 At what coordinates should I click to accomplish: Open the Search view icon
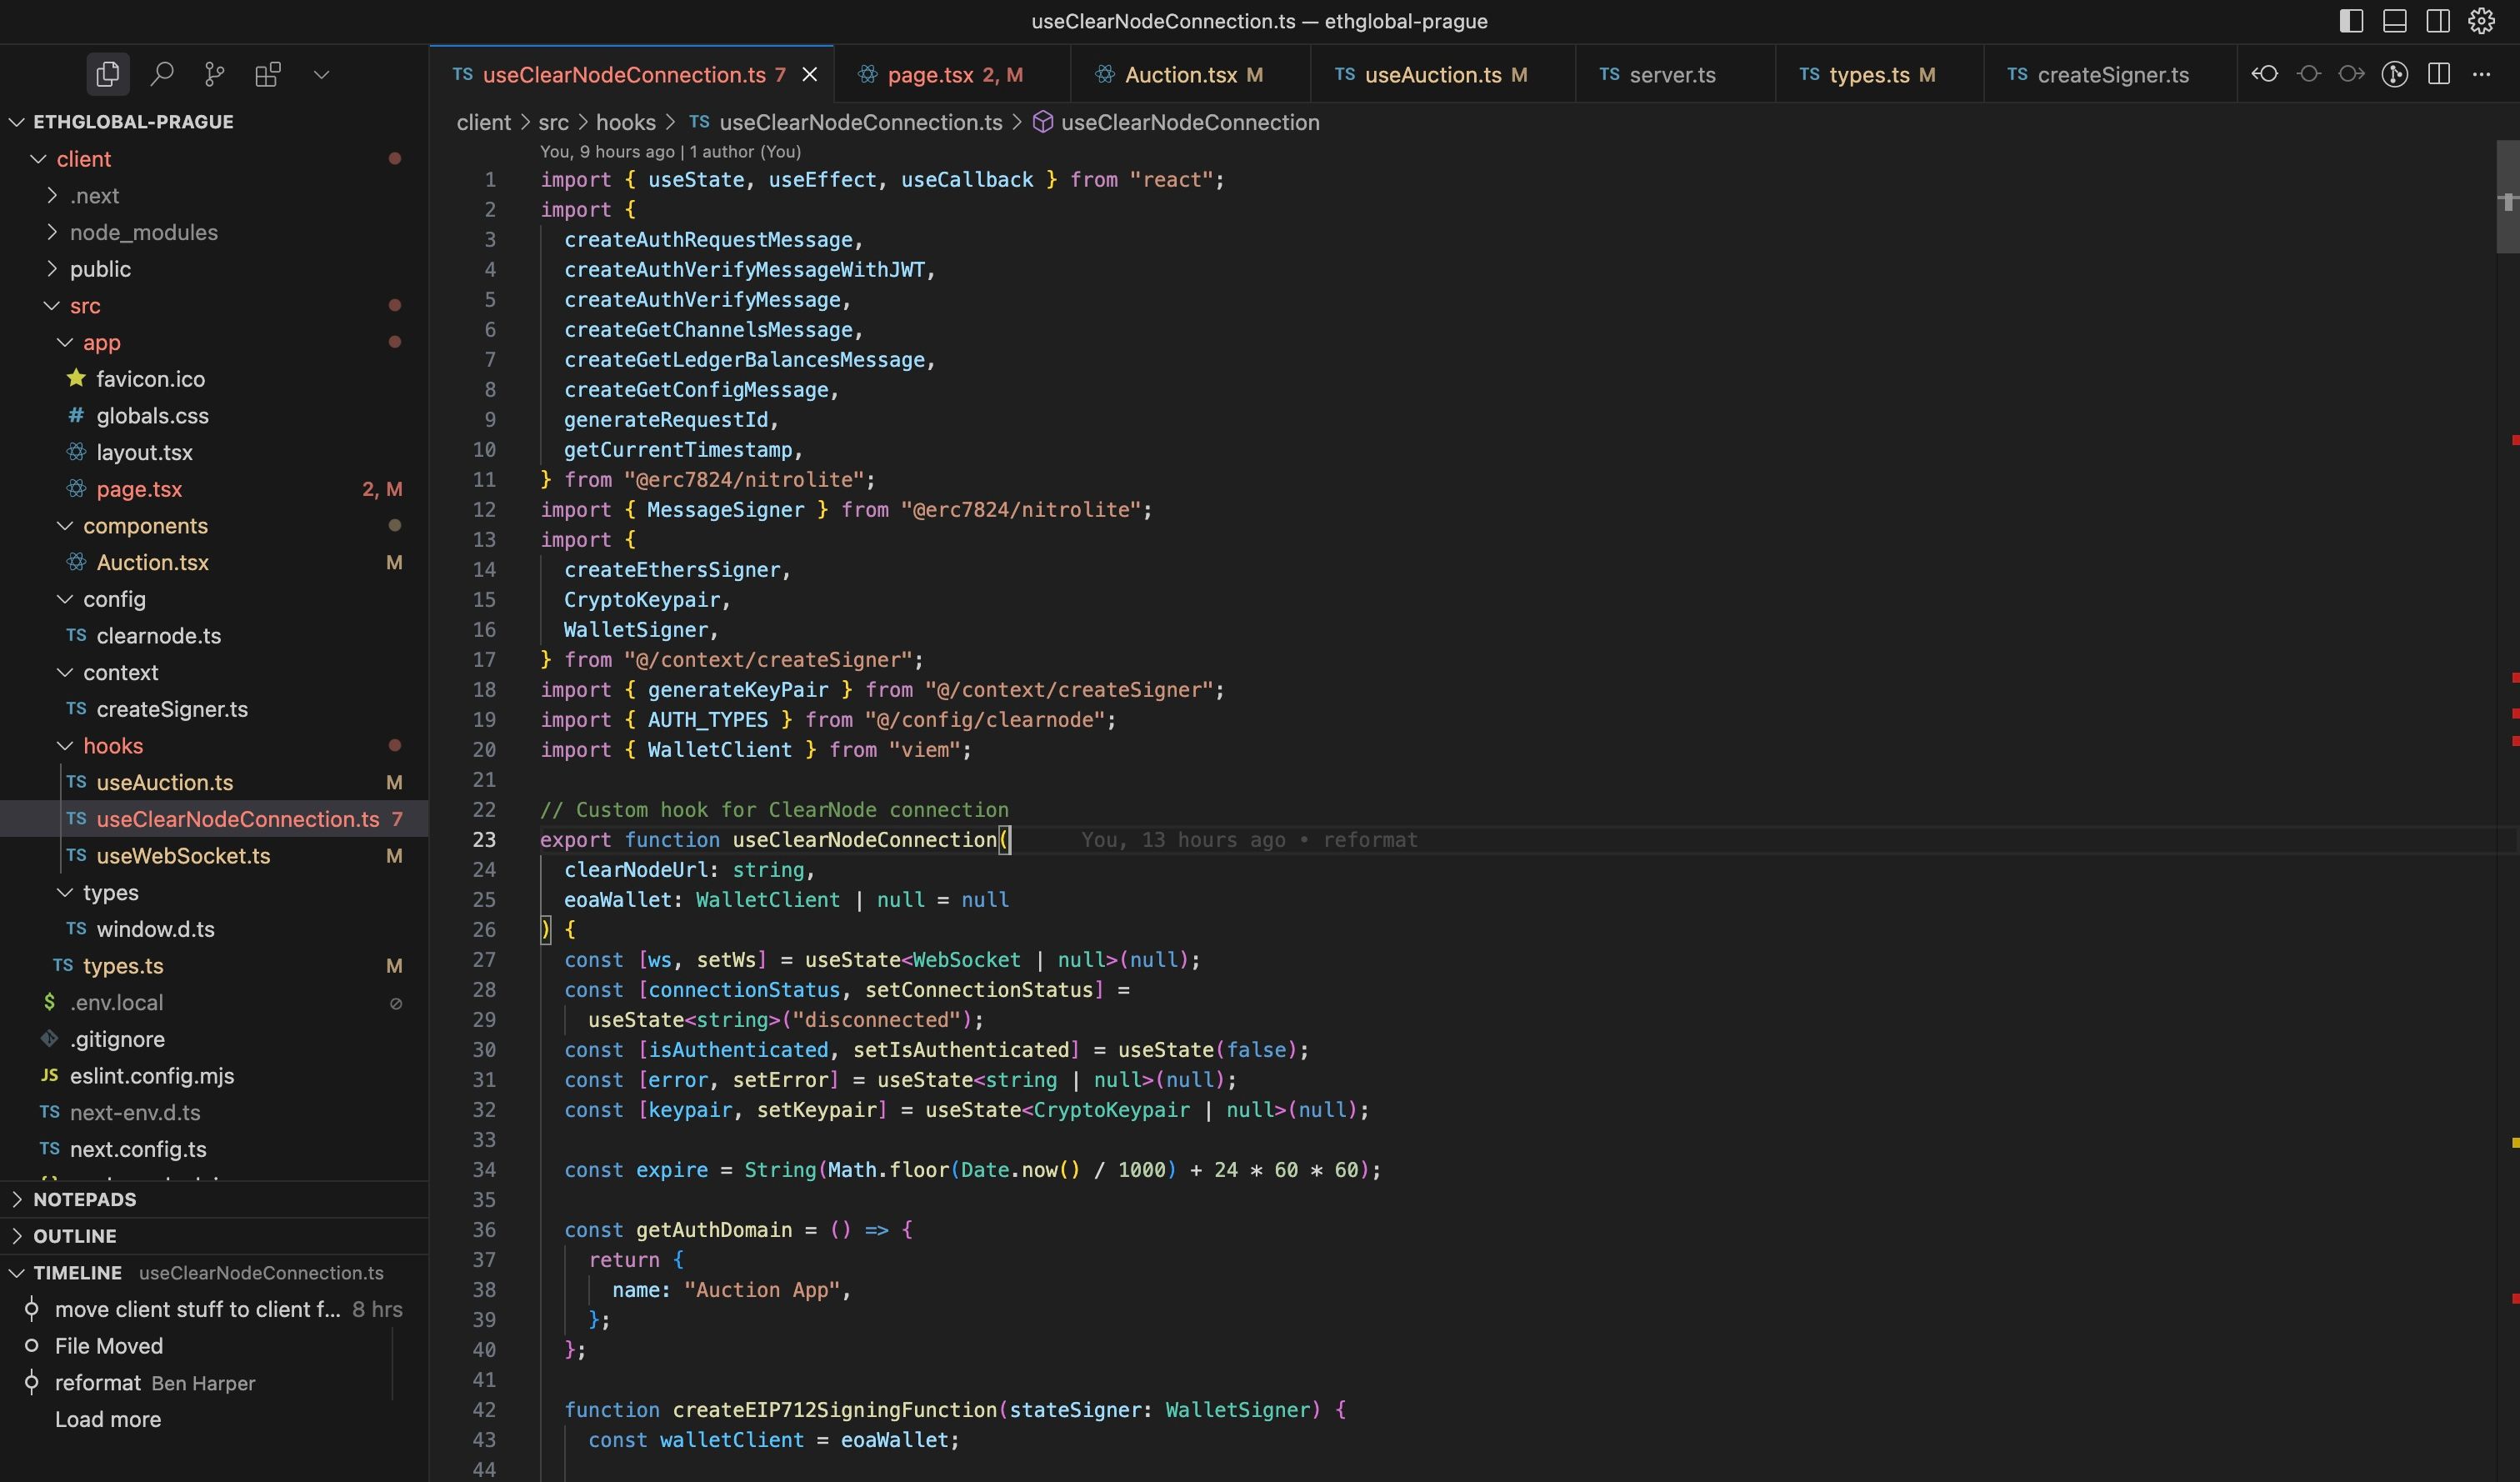pos(161,74)
